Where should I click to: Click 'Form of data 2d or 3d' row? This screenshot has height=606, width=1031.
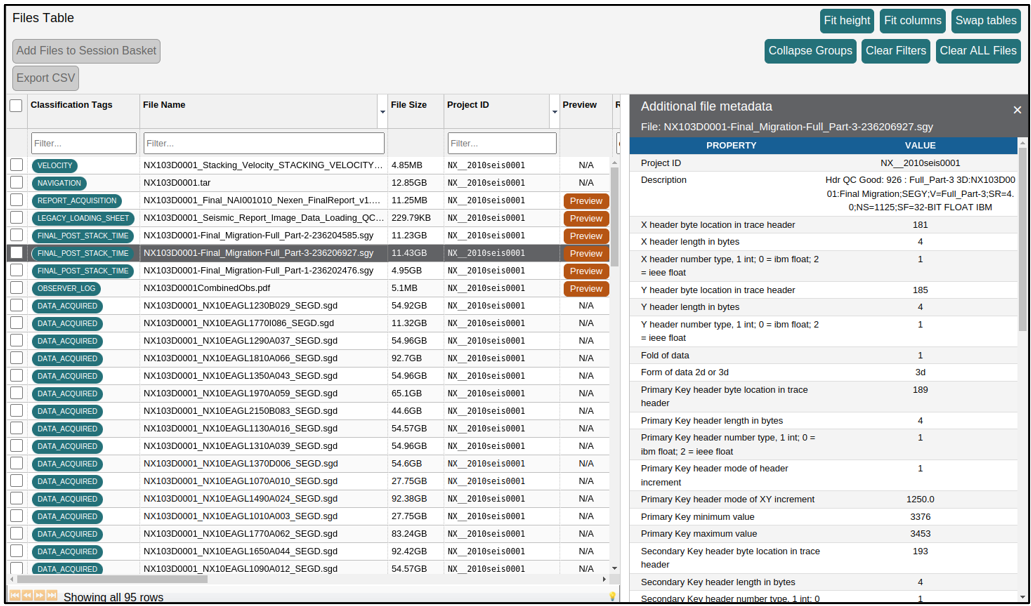click(823, 372)
